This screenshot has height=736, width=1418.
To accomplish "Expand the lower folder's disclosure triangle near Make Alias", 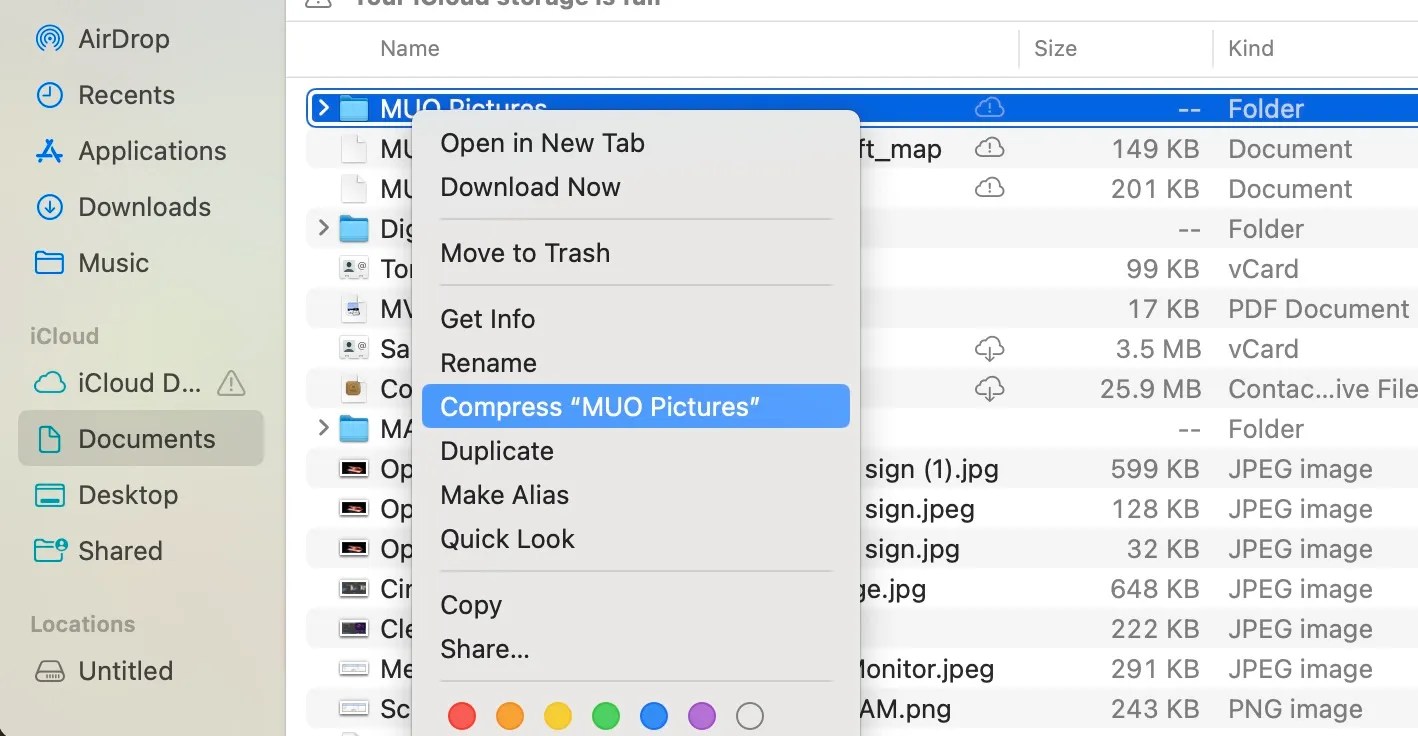I will pyautogui.click(x=322, y=429).
